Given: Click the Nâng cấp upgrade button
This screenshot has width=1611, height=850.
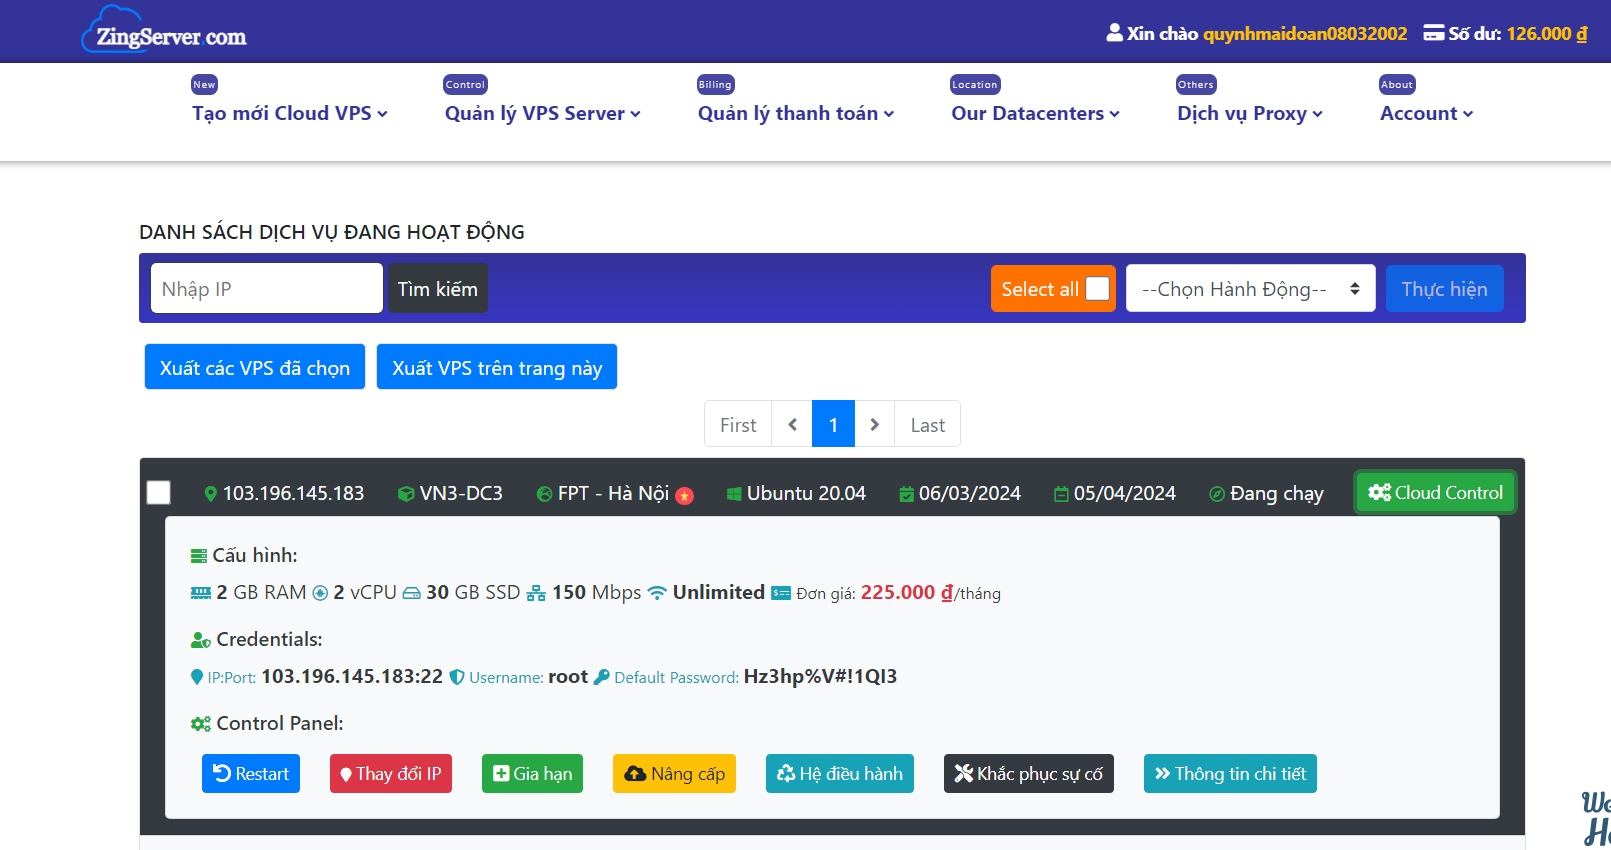Looking at the screenshot, I should [675, 774].
